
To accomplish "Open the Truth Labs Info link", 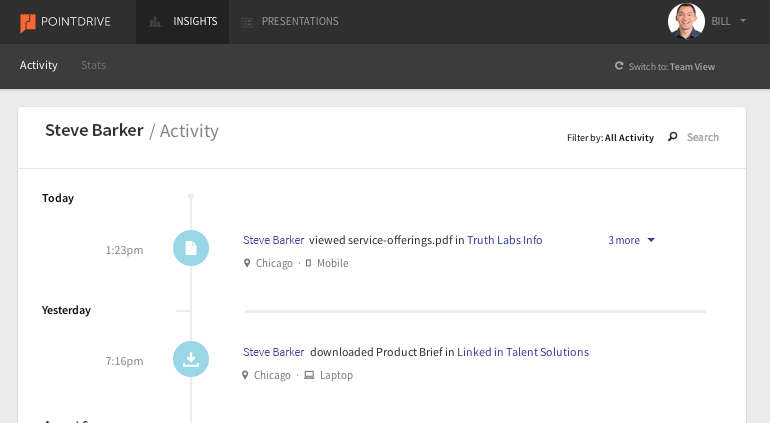I will coord(504,240).
